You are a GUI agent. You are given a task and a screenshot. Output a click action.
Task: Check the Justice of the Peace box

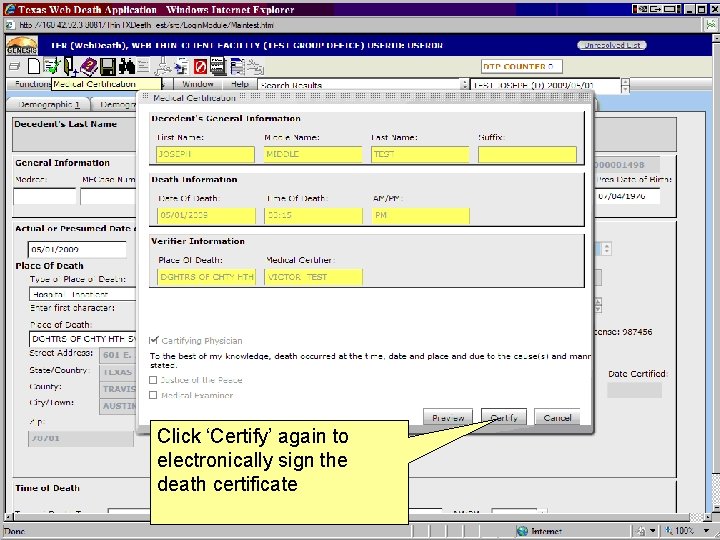tap(153, 380)
